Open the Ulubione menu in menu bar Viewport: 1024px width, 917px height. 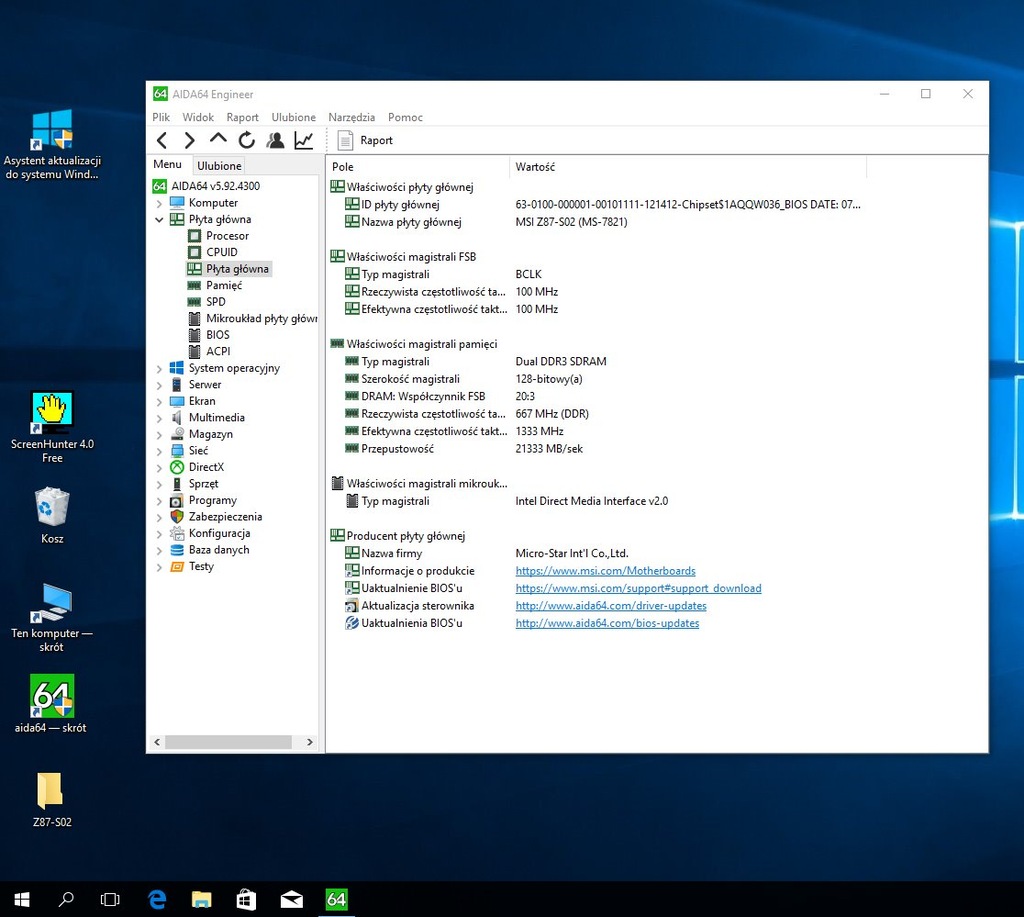tap(293, 117)
